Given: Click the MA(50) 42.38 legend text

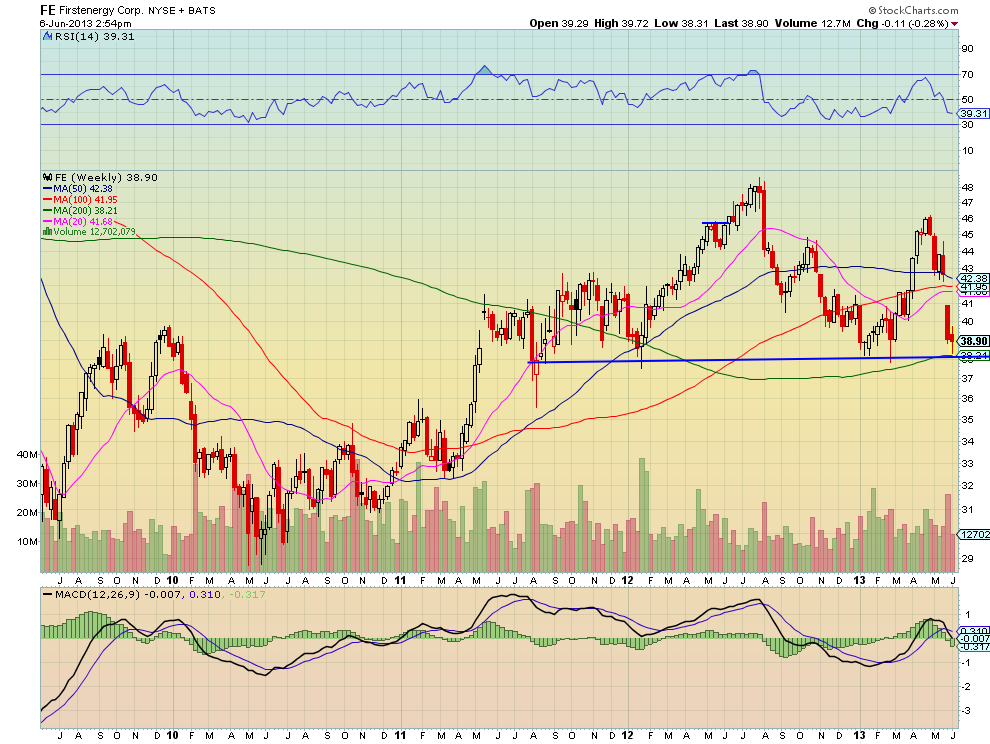Looking at the screenshot, I should point(83,189).
